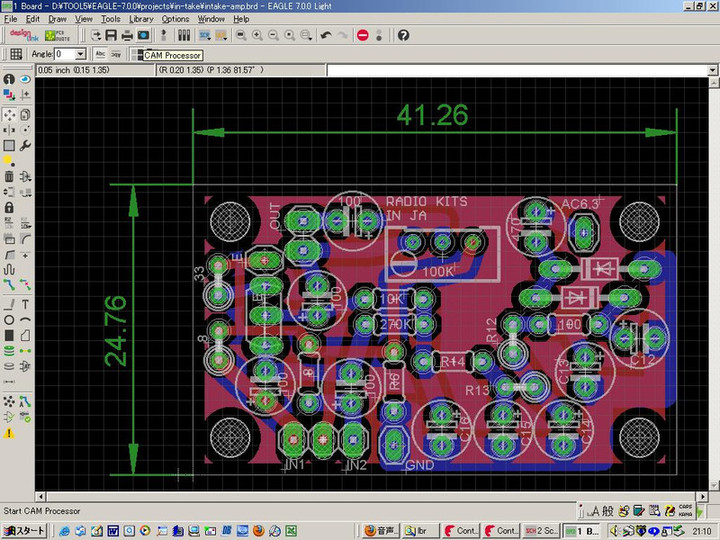The height and width of the screenshot is (540, 720).
Task: Toggle the Grid settings button
Action: [16, 54]
